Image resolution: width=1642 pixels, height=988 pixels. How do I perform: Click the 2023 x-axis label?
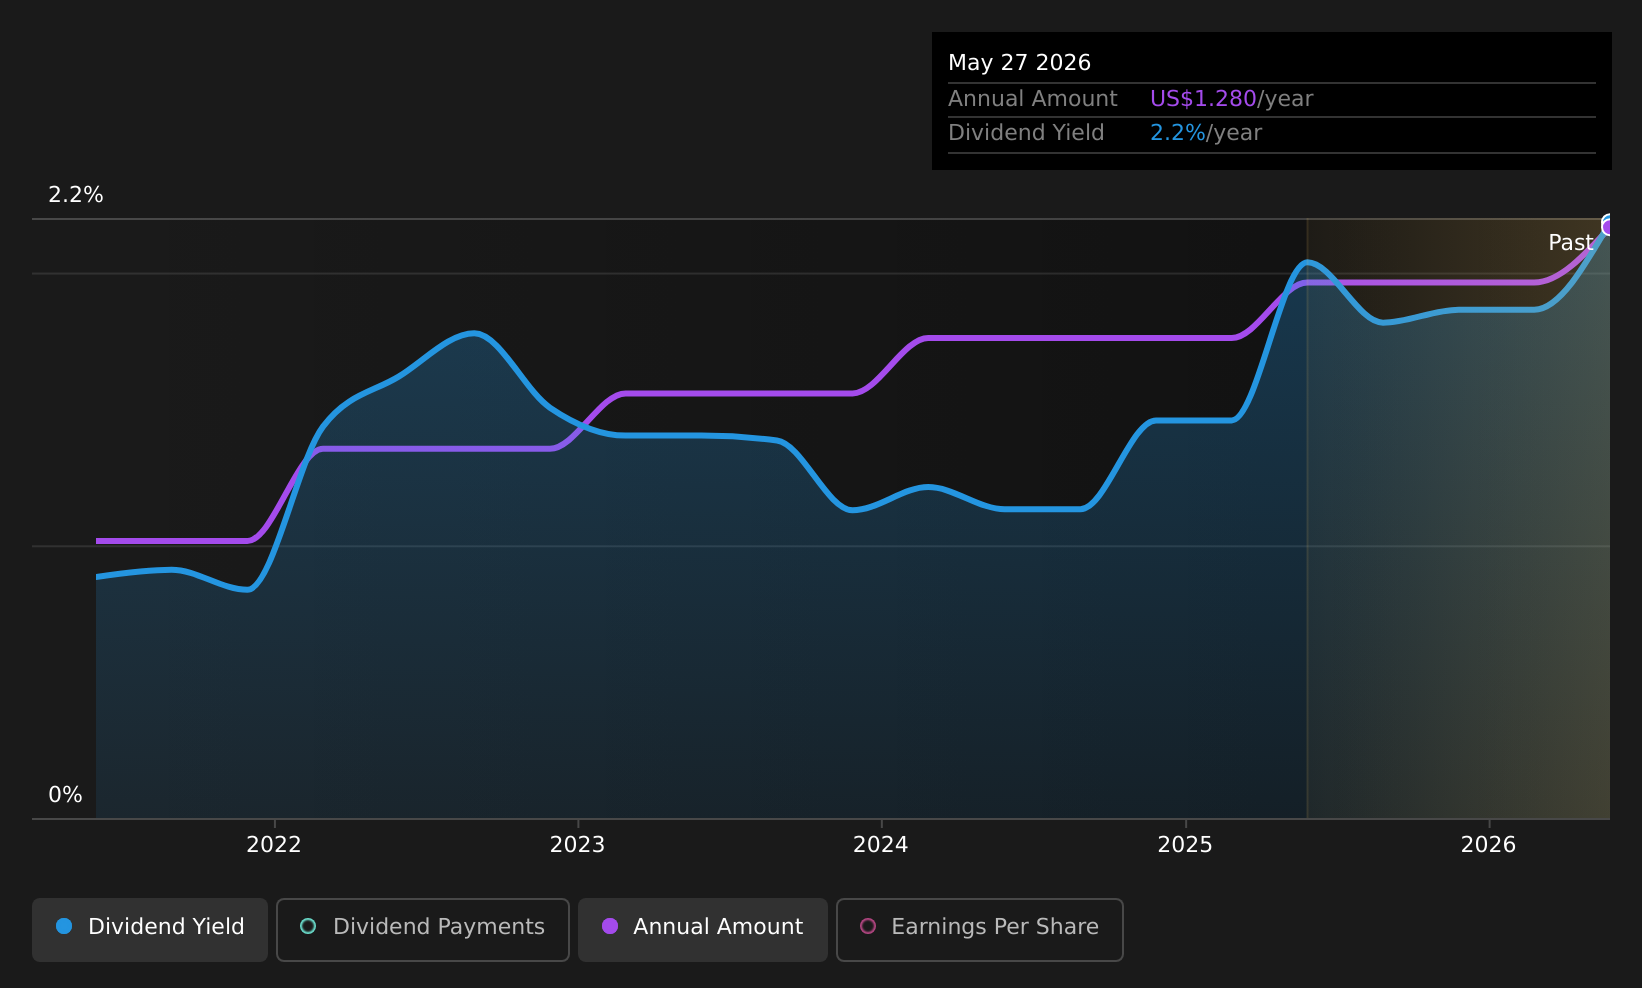tap(578, 845)
